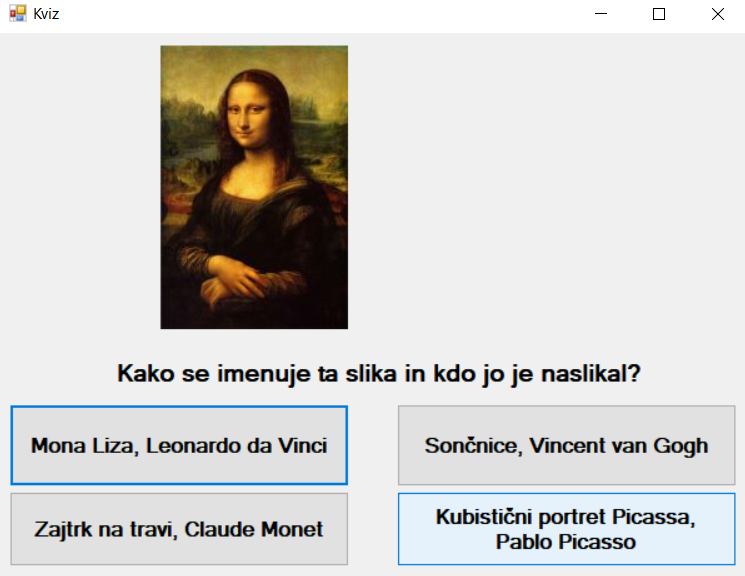This screenshot has width=745, height=576.
Task: Maximize the Kviz window
Action: 659,14
